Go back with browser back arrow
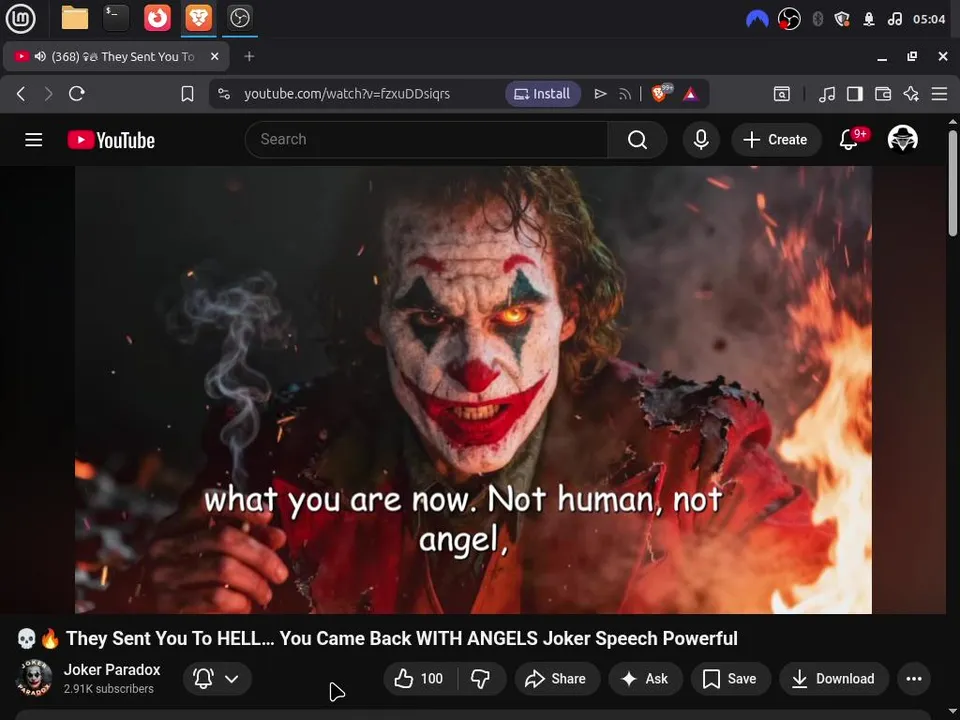The width and height of the screenshot is (960, 720). coord(21,94)
